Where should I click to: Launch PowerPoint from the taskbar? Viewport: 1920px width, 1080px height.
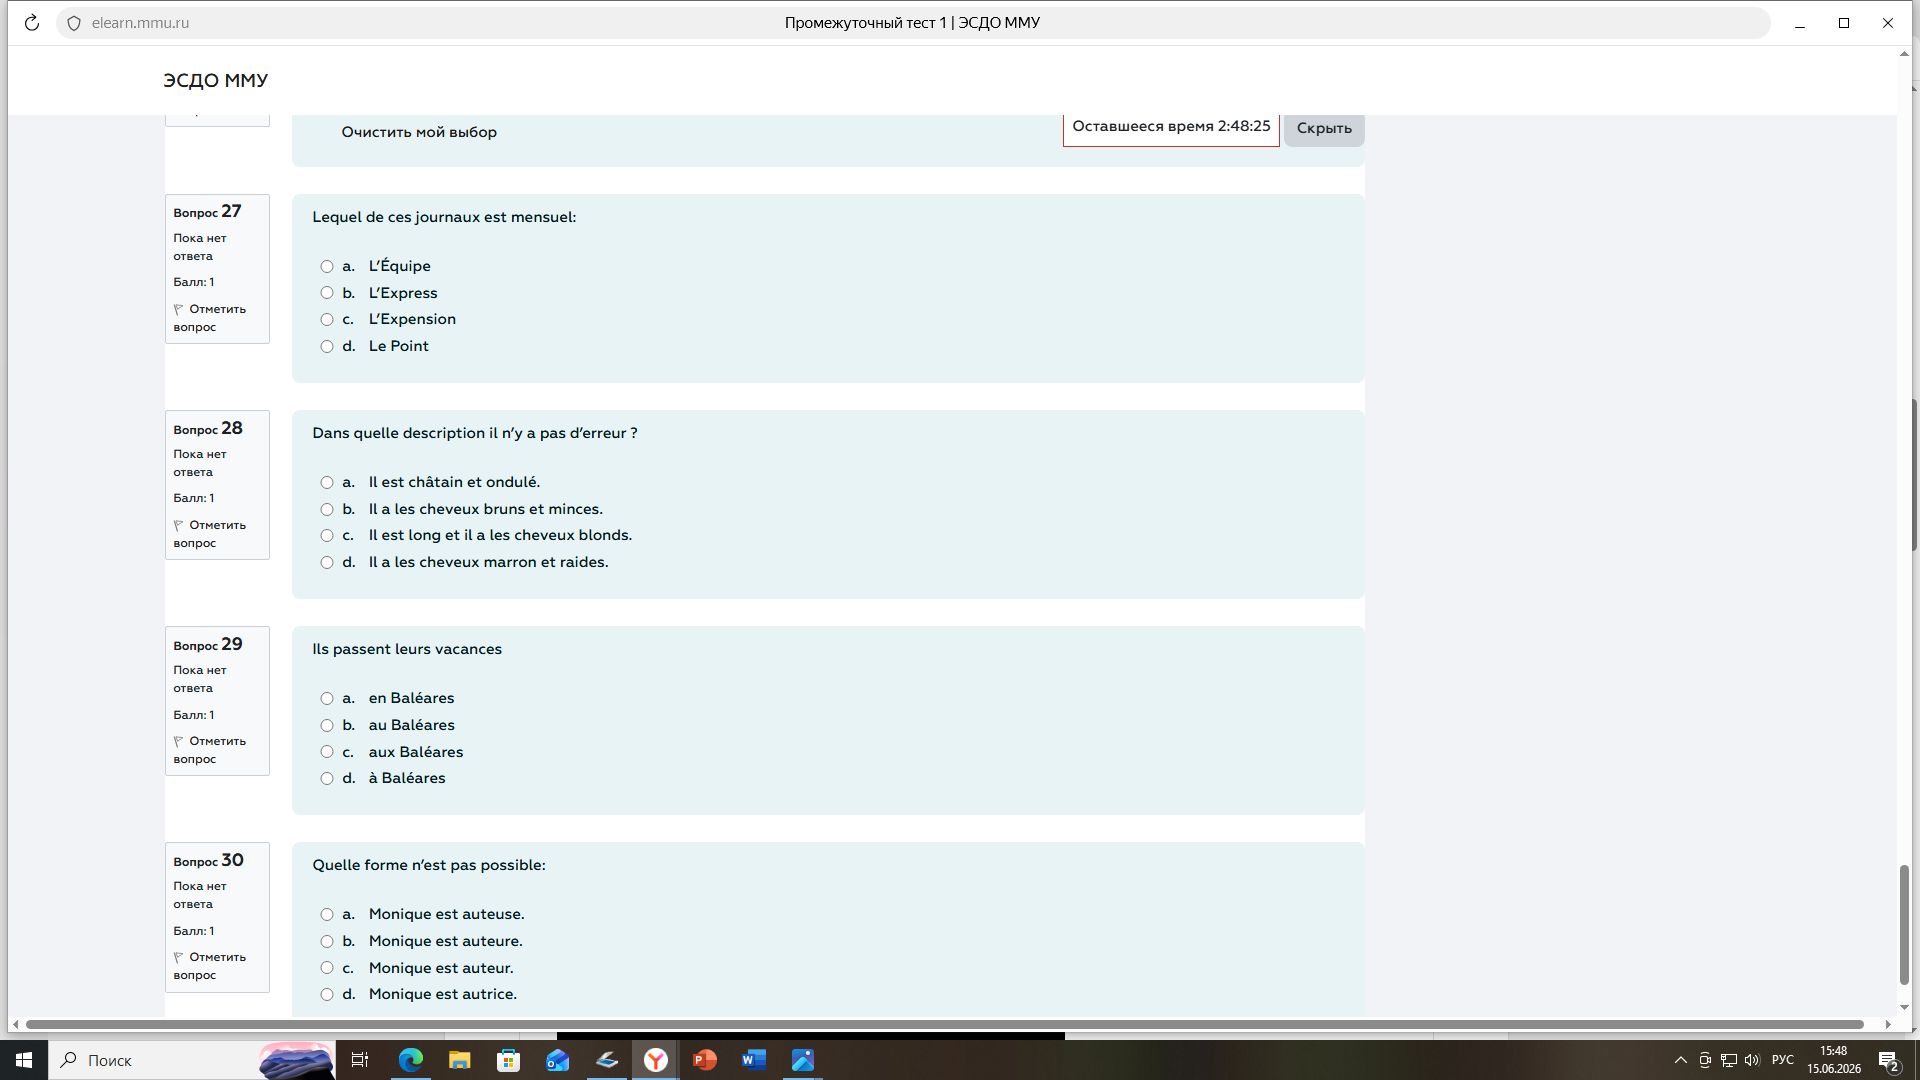point(705,1060)
